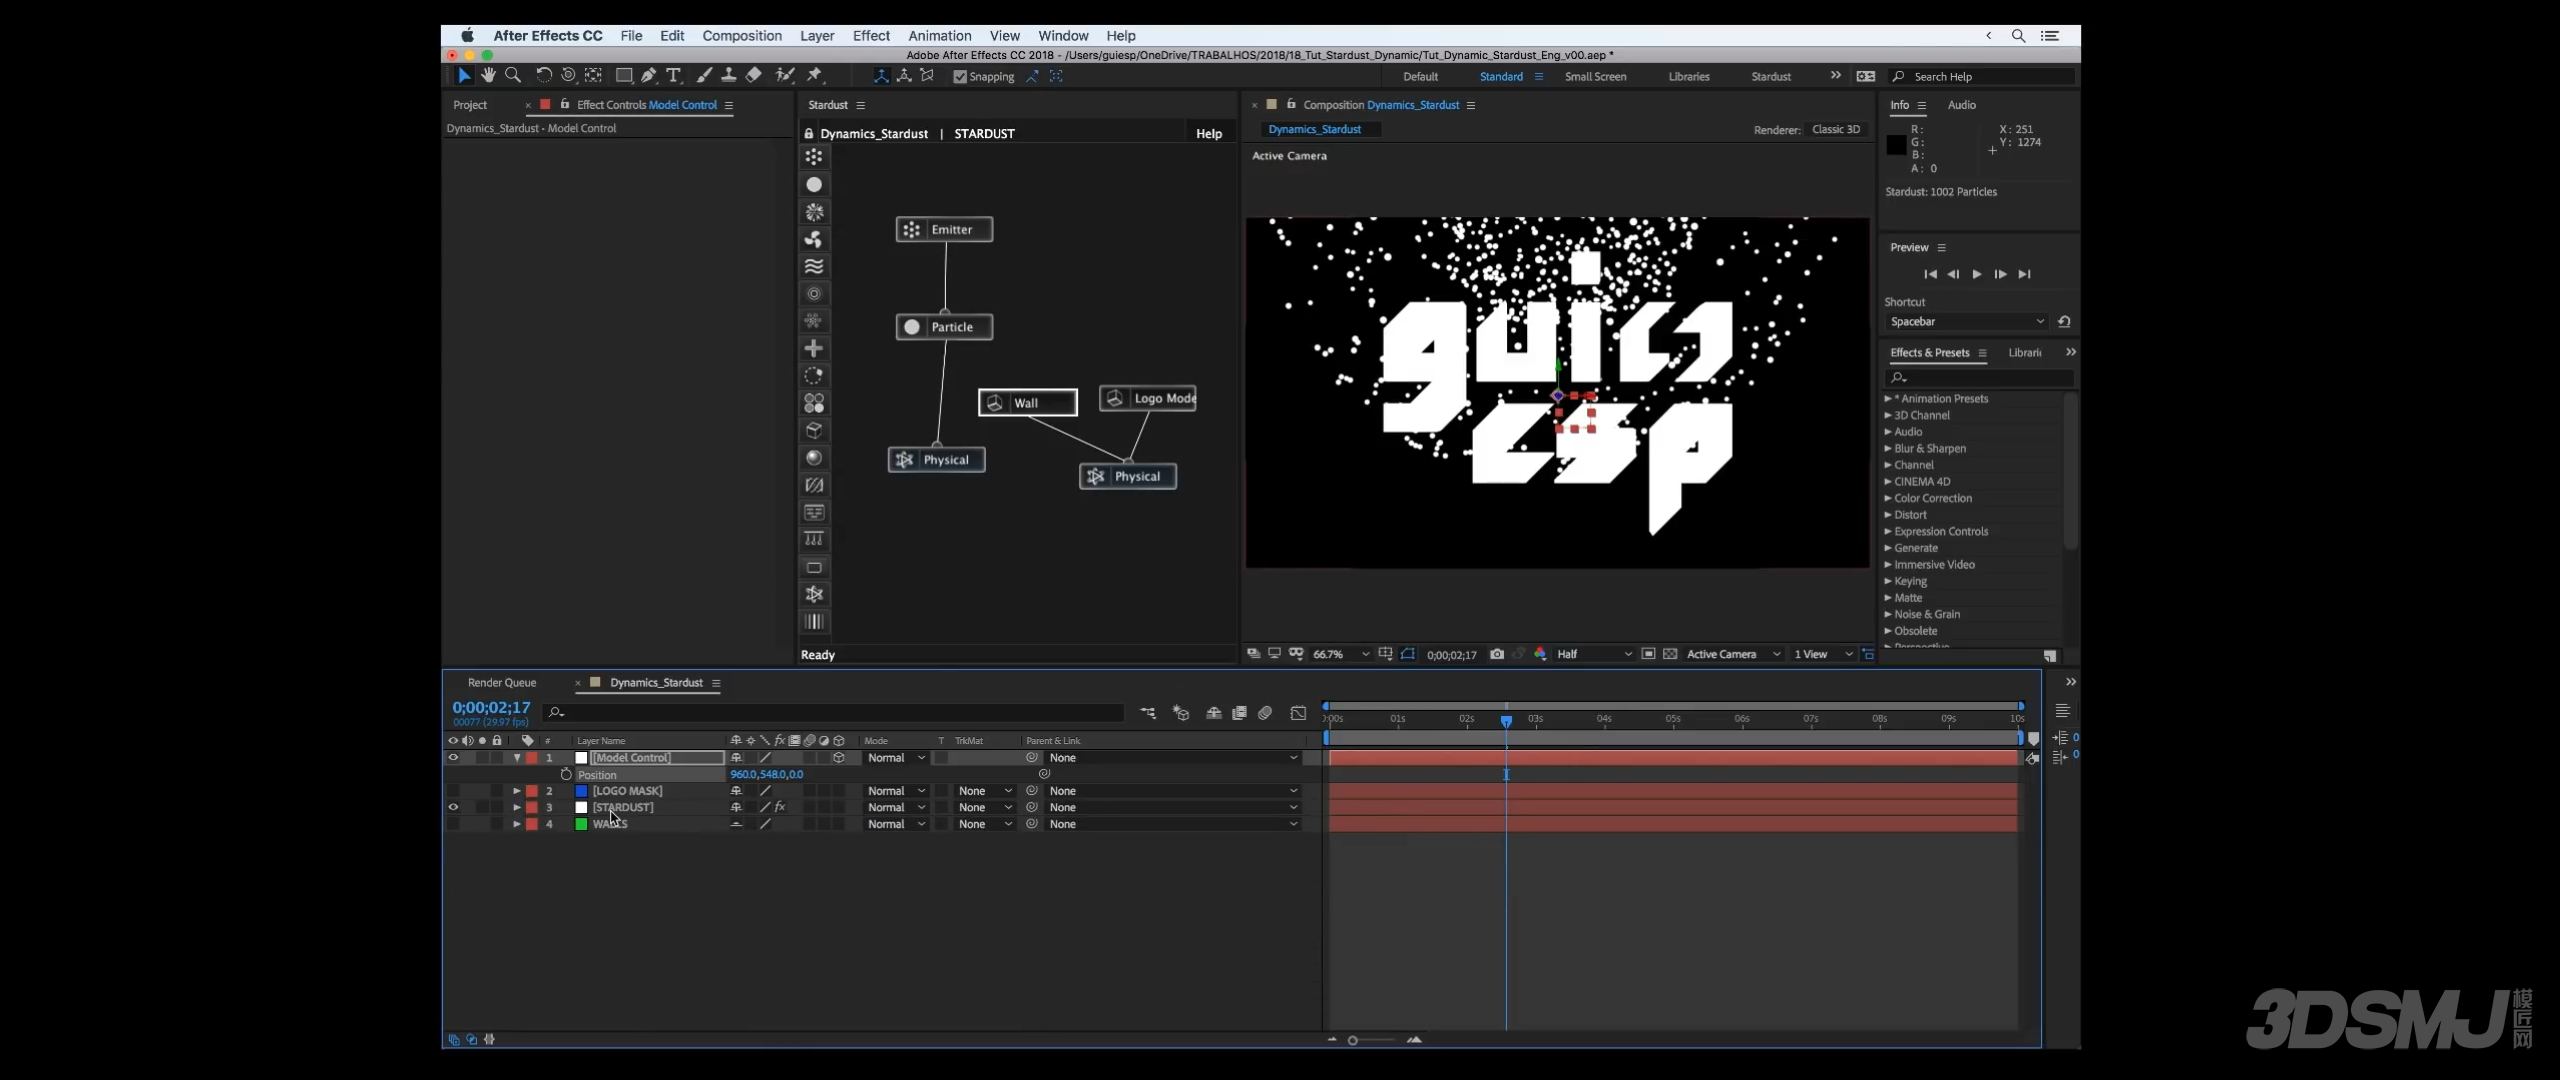This screenshot has height=1080, width=2560.
Task: Click the timeline zoom slider handle
Action: 1352,1040
